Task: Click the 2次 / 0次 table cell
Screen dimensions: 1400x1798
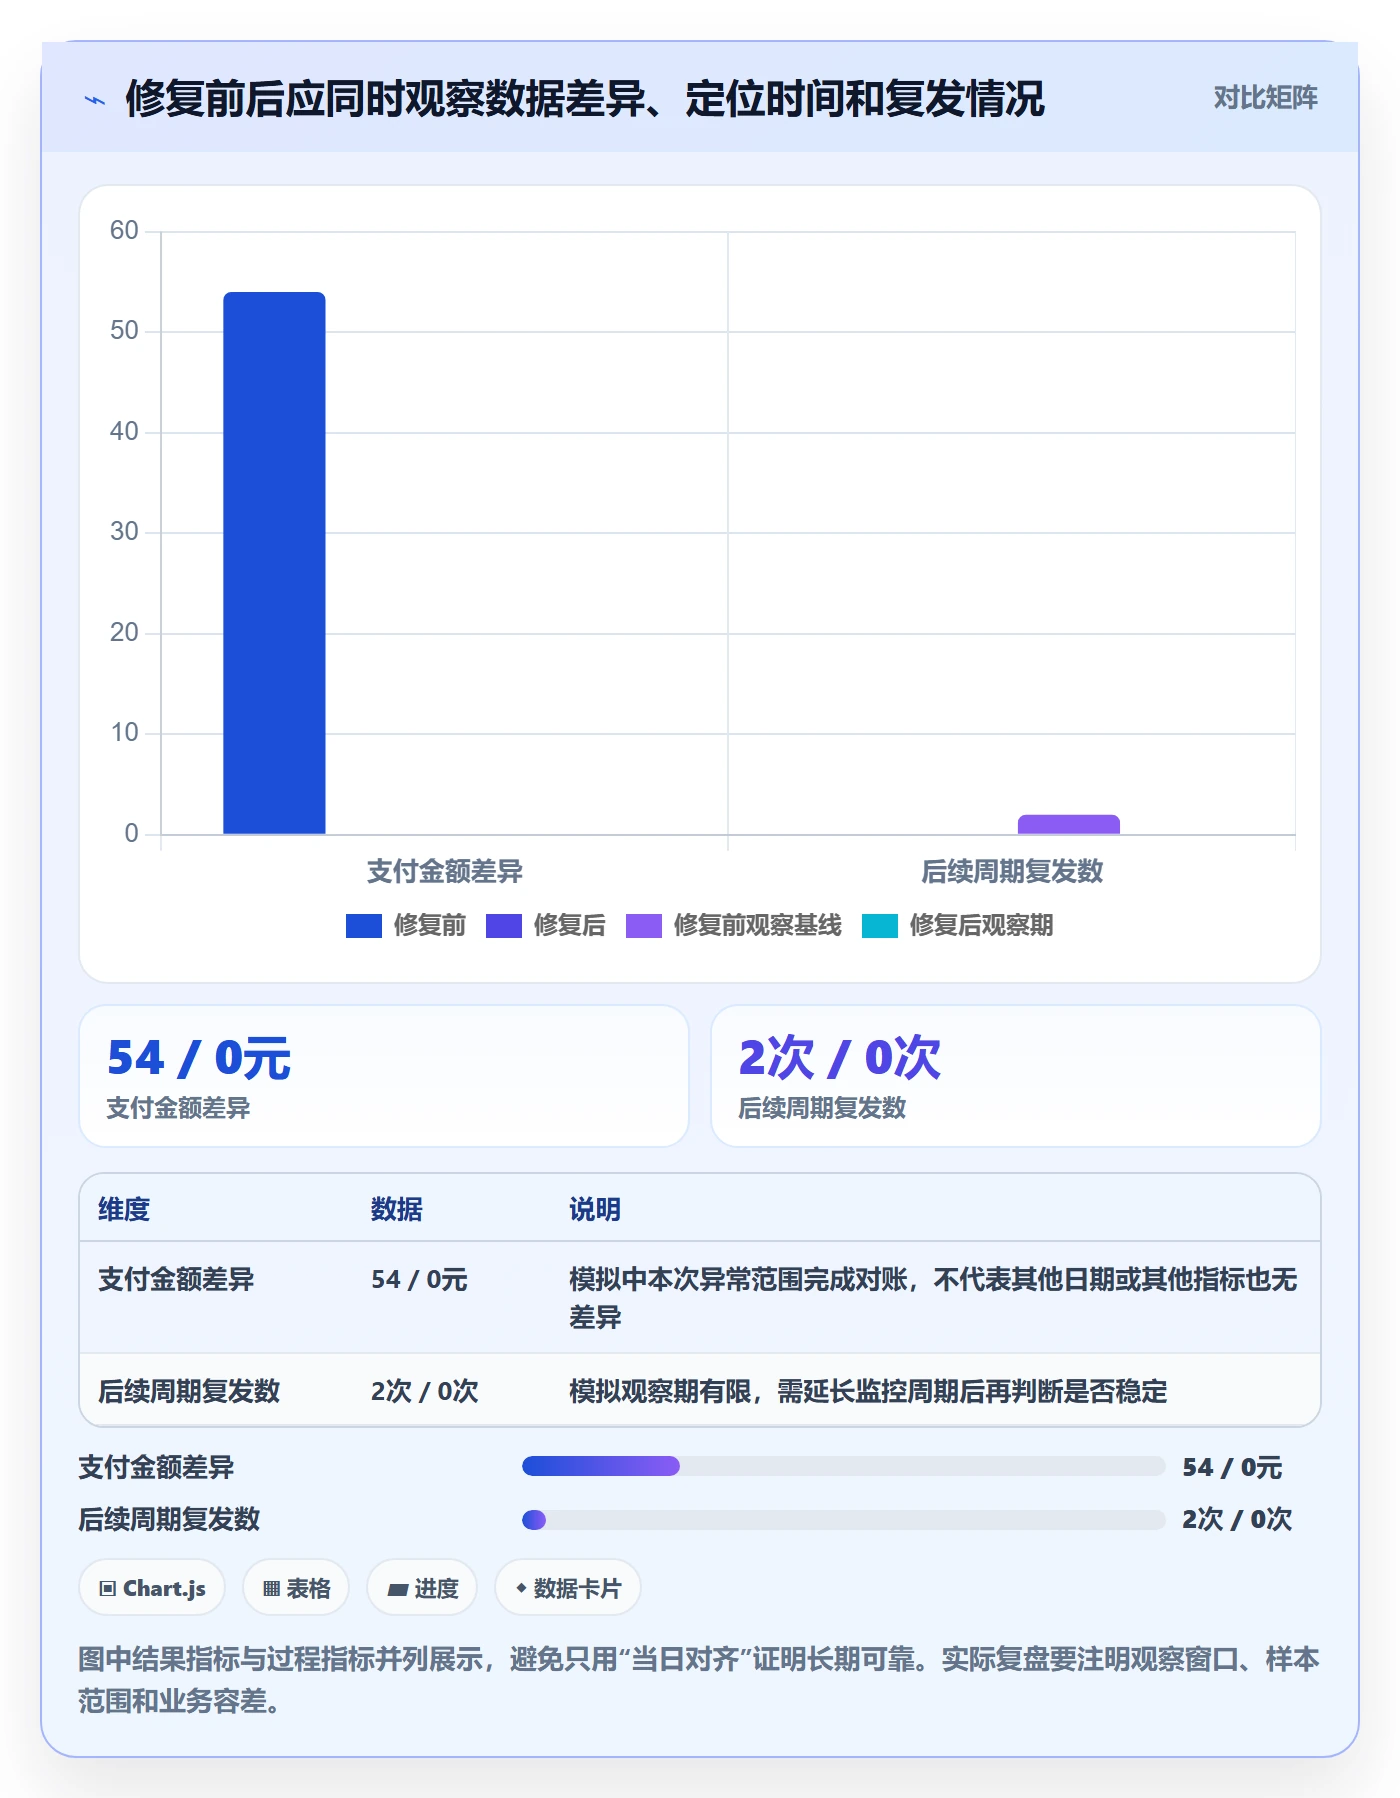Action: click(x=424, y=1391)
